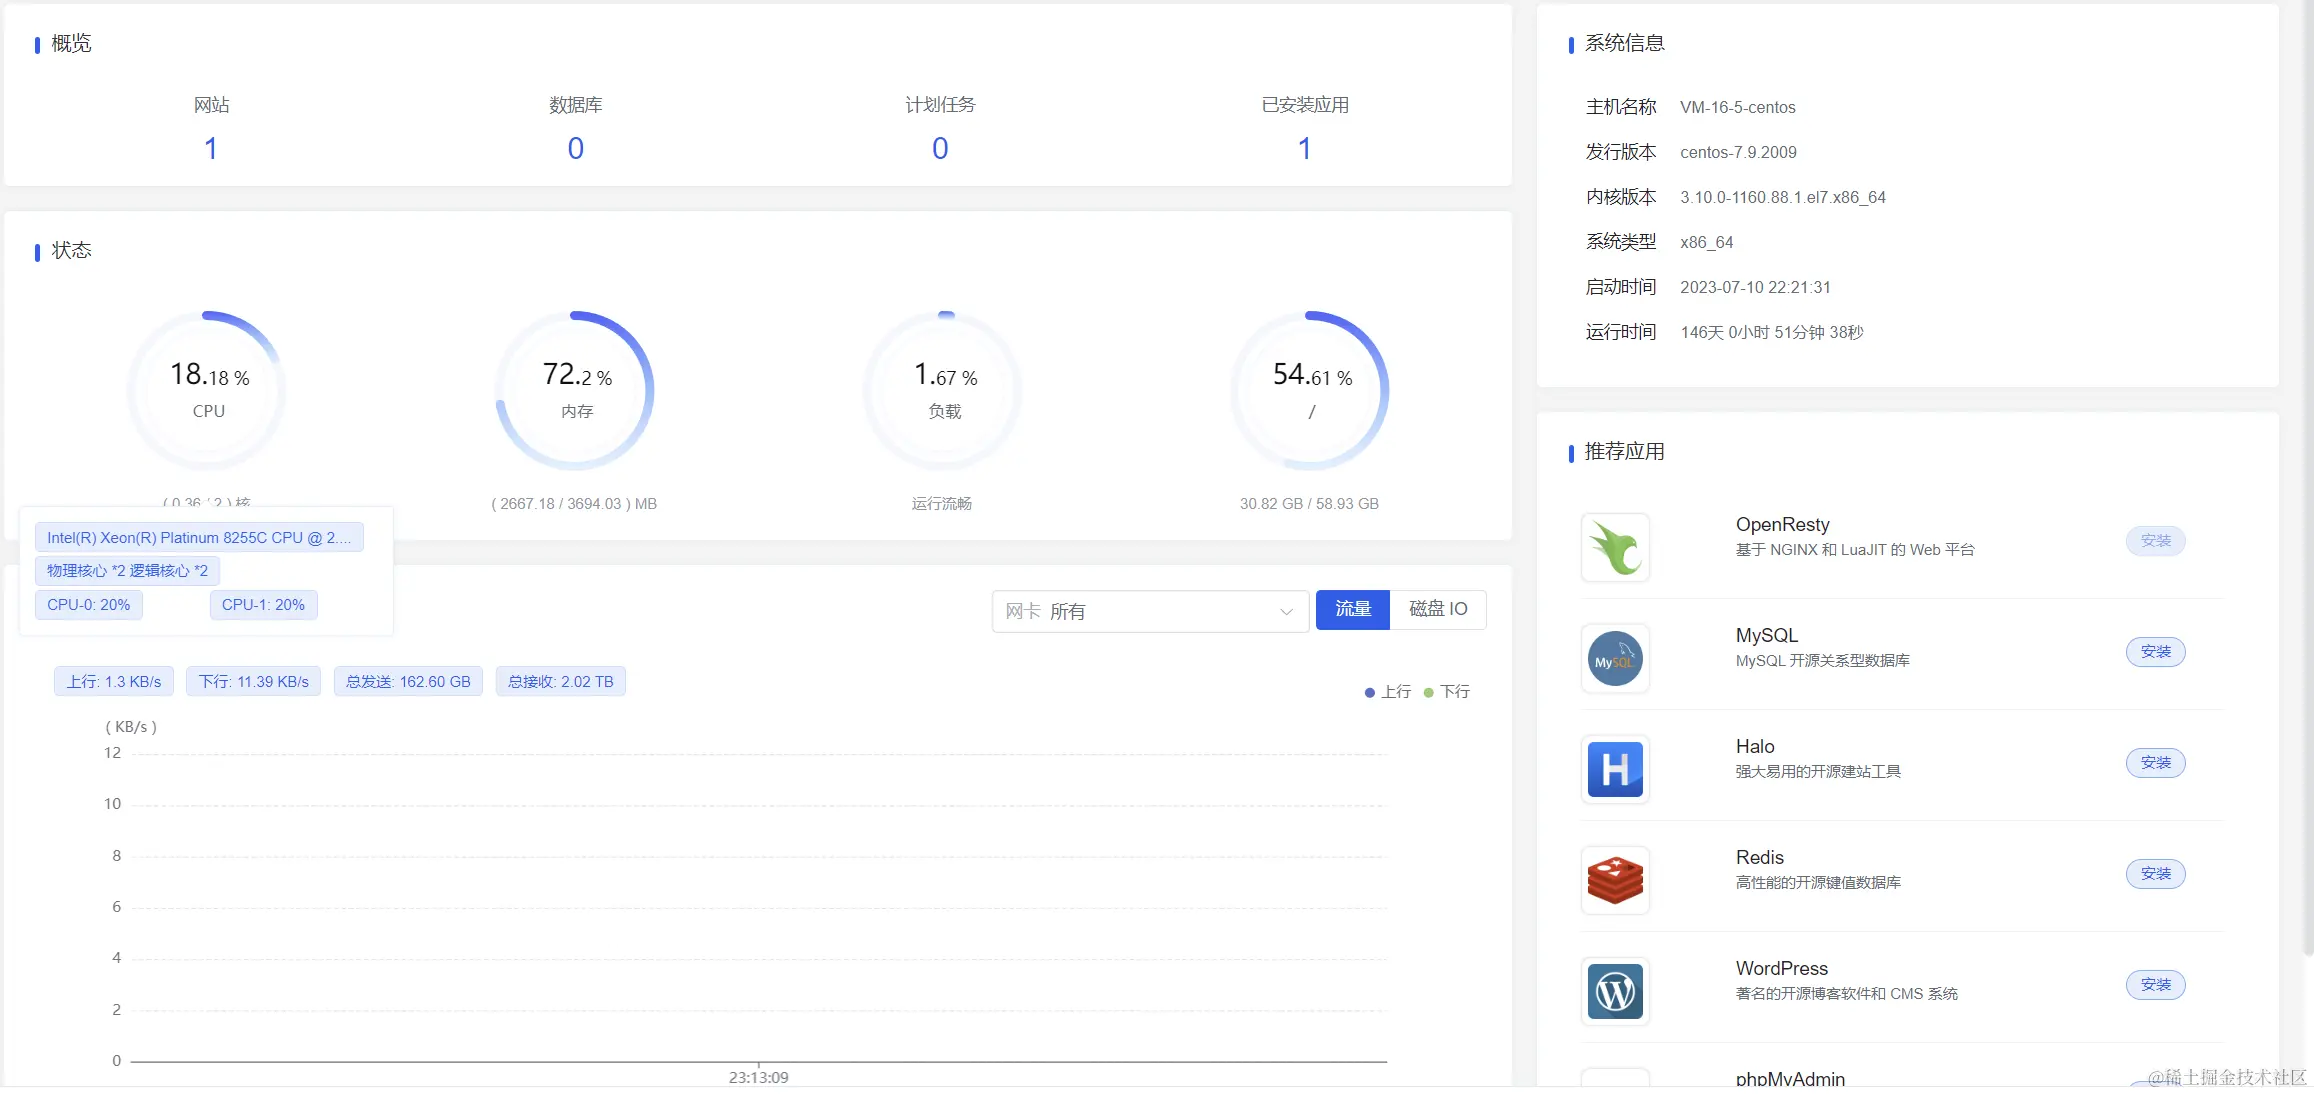The width and height of the screenshot is (2314, 1094).
Task: Click the CPU 18.18% usage gauge
Action: click(x=207, y=390)
